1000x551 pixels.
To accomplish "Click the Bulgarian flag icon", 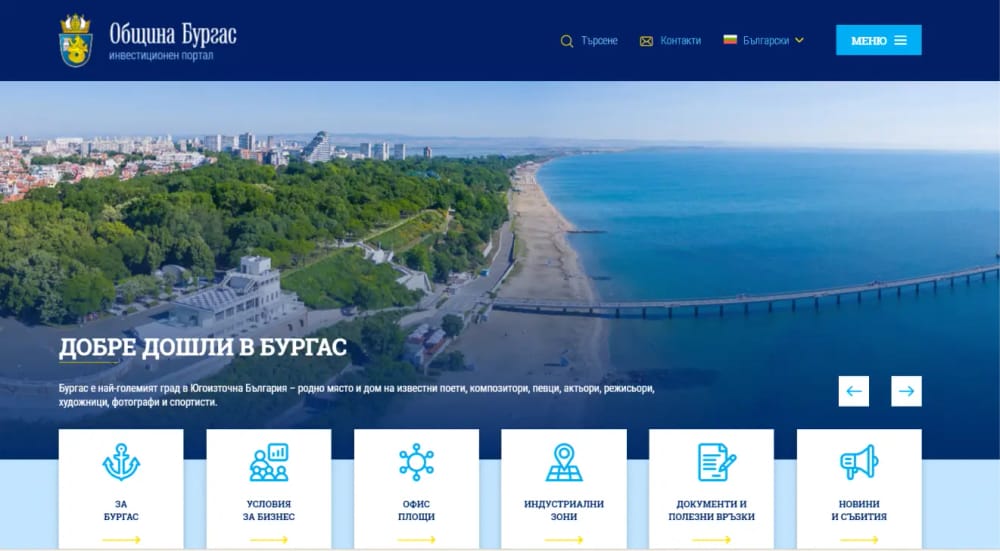I will click(730, 40).
